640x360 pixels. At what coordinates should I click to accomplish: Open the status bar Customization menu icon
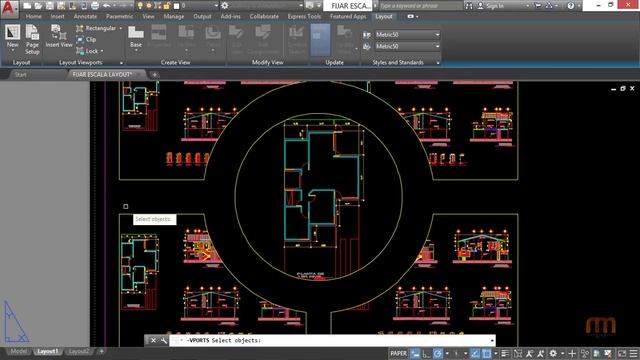pyautogui.click(x=633, y=353)
